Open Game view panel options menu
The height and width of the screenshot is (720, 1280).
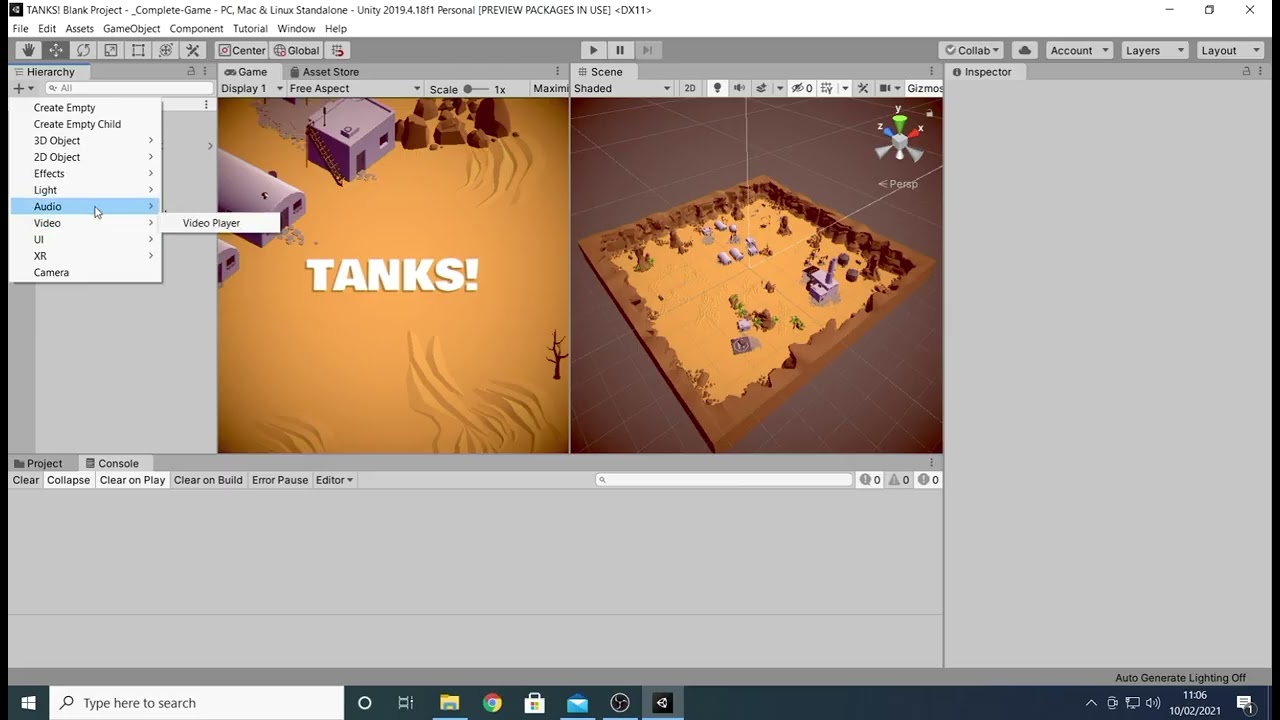(x=558, y=72)
